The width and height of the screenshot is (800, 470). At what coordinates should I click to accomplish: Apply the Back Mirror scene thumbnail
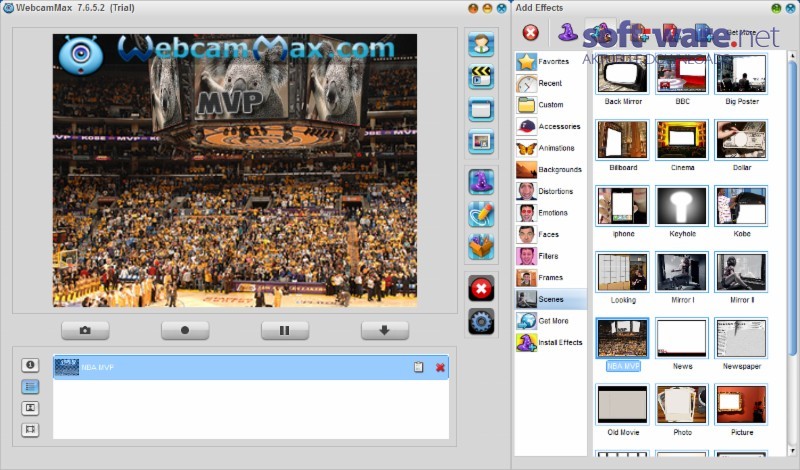[x=622, y=74]
